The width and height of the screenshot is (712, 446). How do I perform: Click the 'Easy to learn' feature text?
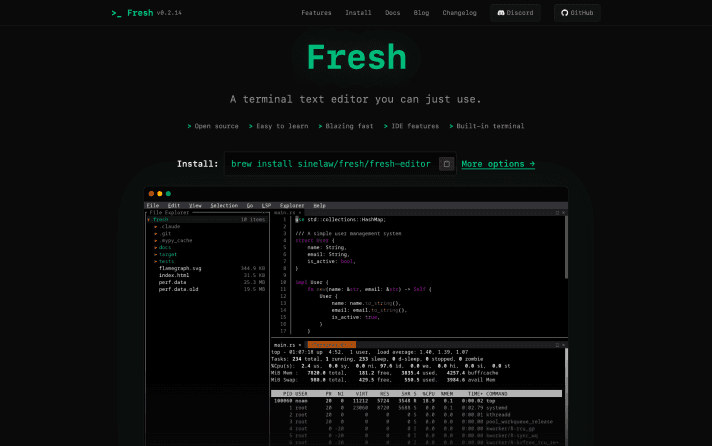282,126
